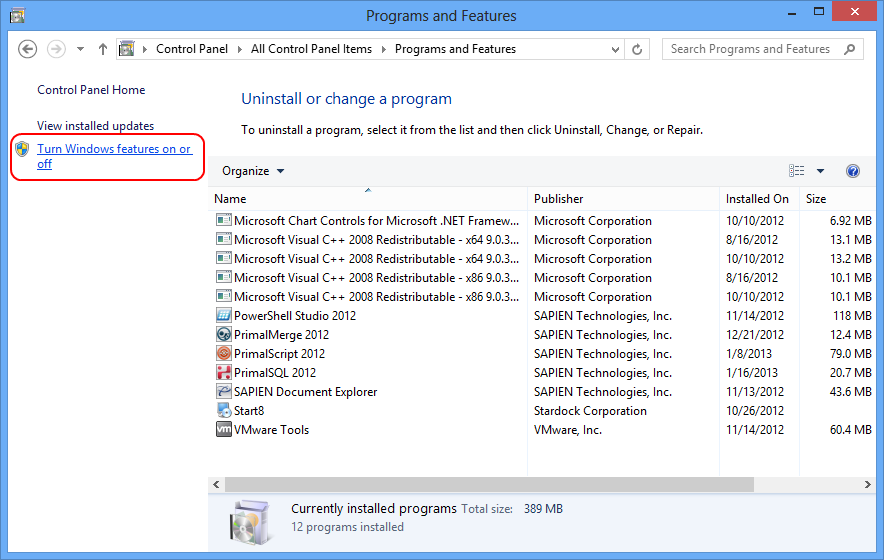Open the recent locations dropdown arrow
Viewport: 884px width, 560px height.
coord(81,49)
